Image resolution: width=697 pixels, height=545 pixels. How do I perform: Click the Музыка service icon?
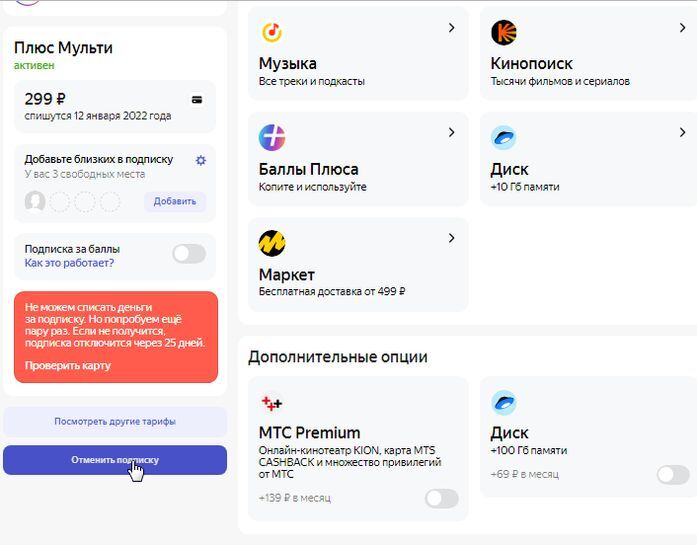(272, 32)
